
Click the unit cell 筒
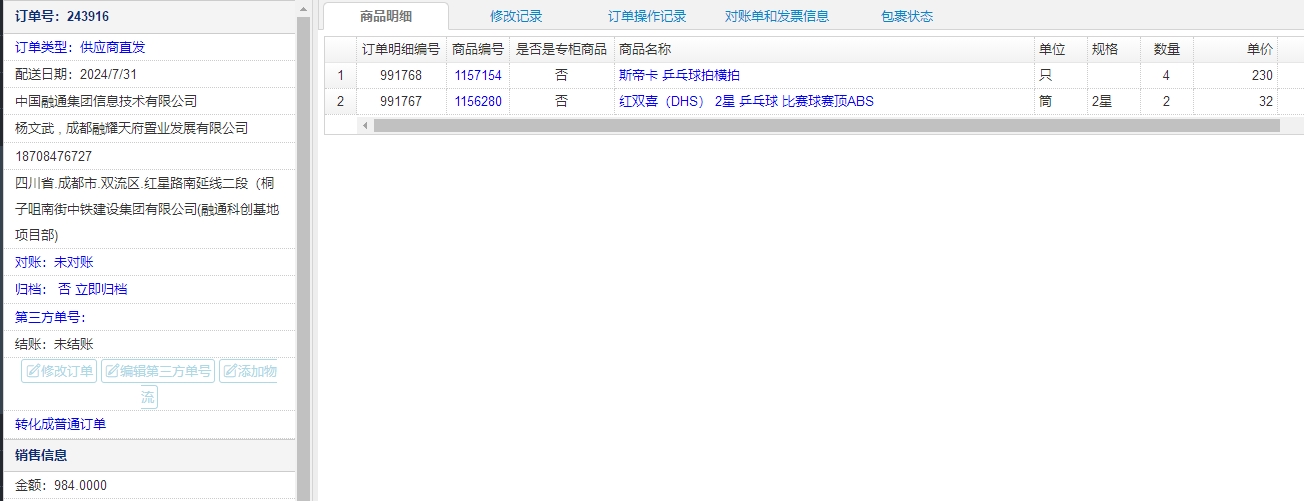click(1060, 101)
